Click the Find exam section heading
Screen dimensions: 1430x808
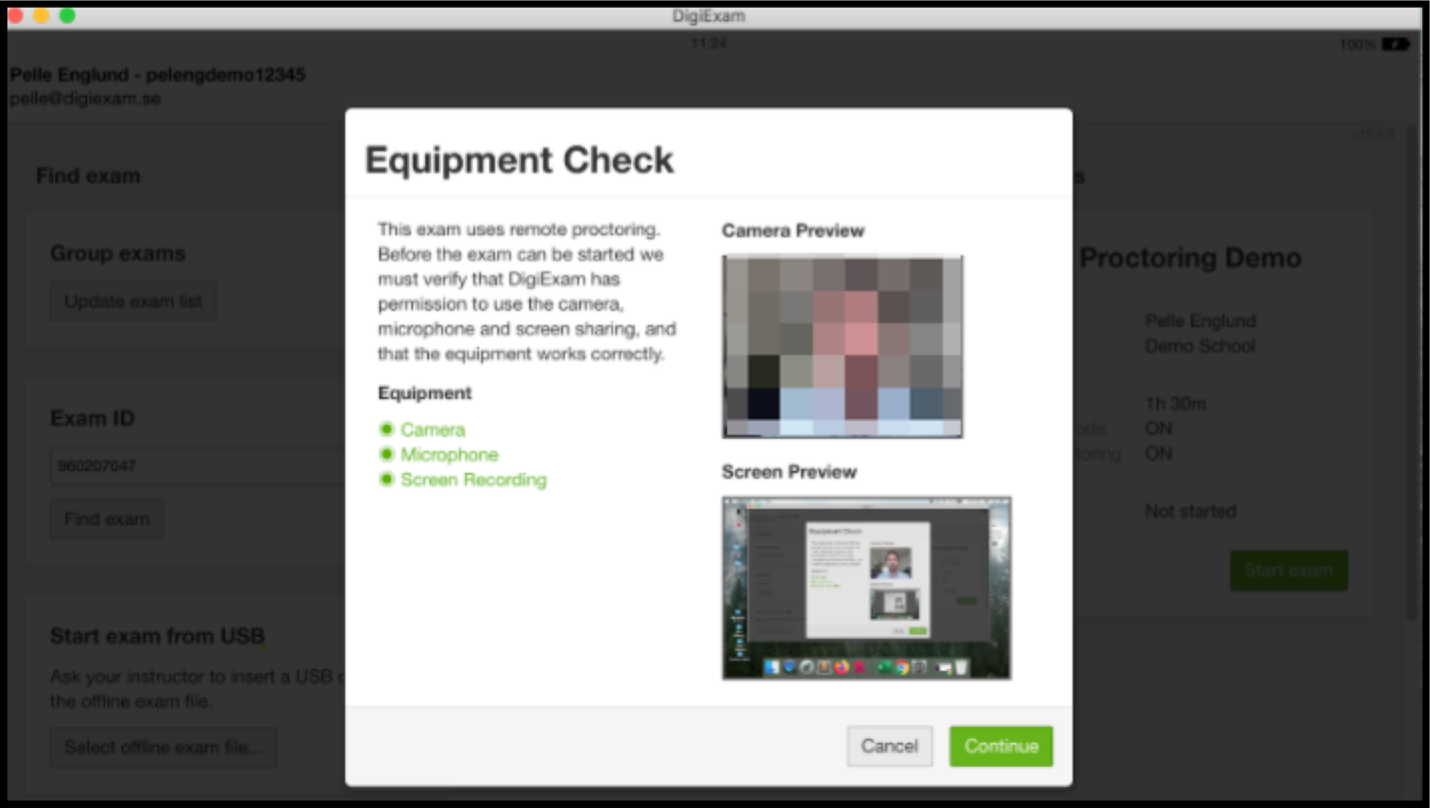(88, 176)
